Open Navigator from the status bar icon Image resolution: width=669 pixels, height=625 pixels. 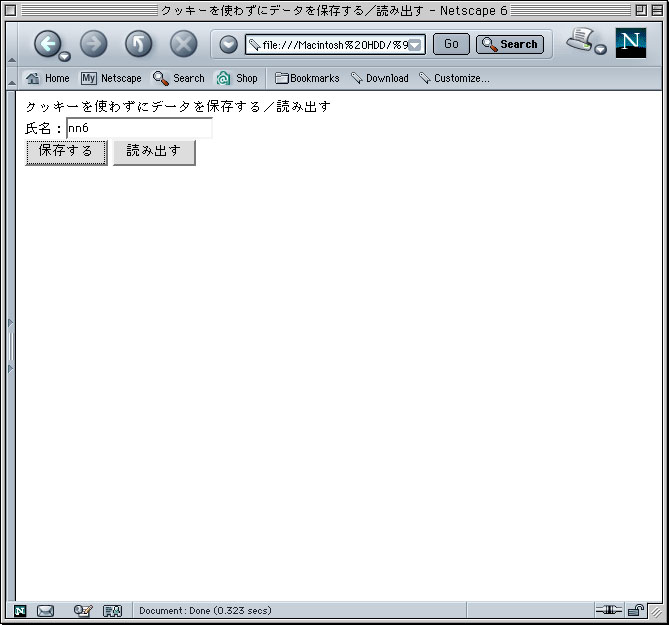click(20, 611)
